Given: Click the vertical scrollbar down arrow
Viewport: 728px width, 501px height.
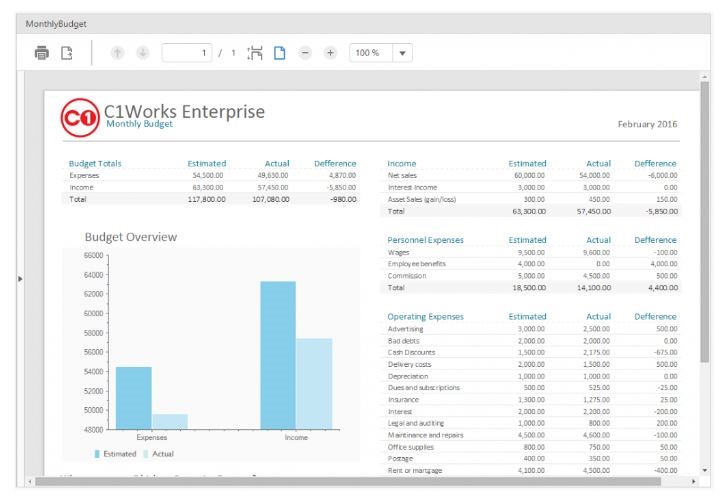Looking at the screenshot, I should coord(704,470).
